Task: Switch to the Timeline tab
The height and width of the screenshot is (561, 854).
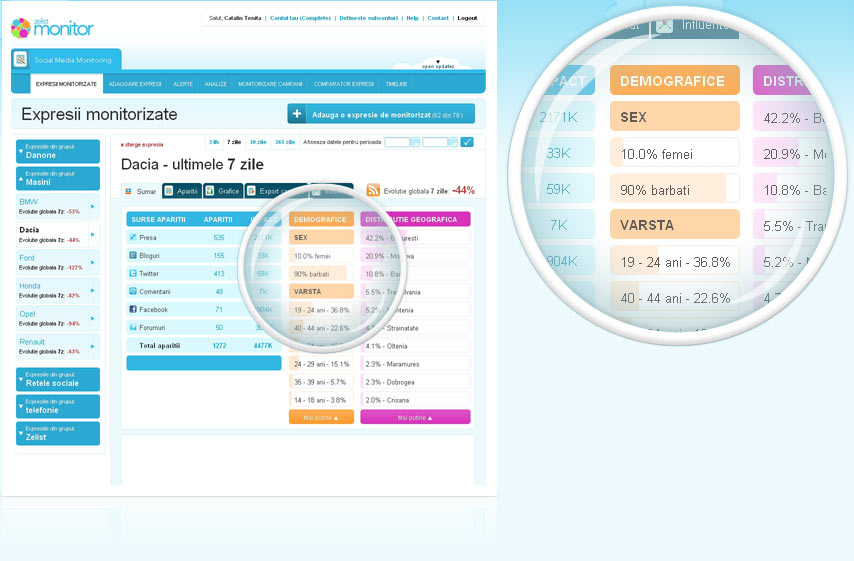Action: pos(396,84)
